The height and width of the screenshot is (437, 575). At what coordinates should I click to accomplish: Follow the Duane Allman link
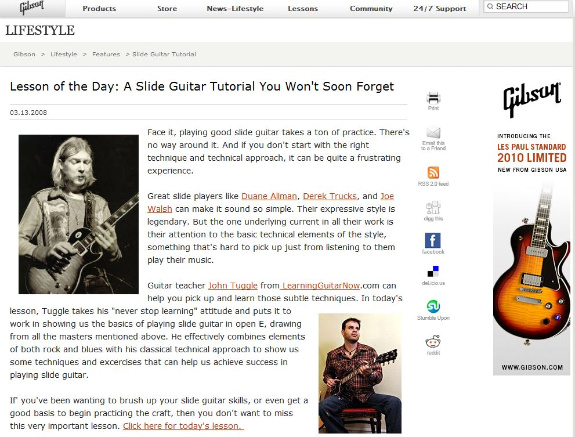(x=269, y=196)
